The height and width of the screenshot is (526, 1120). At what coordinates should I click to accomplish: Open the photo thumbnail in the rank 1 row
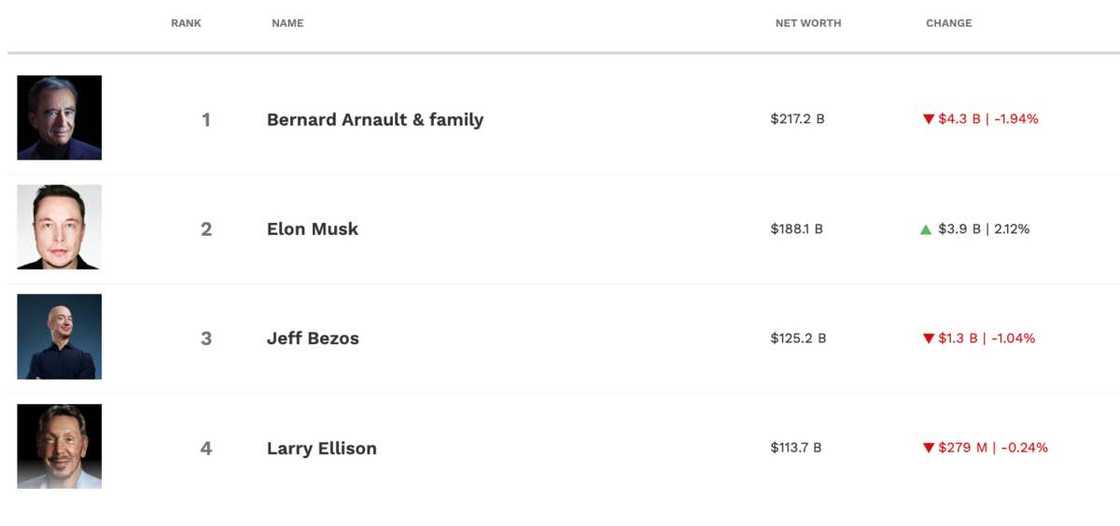point(59,118)
